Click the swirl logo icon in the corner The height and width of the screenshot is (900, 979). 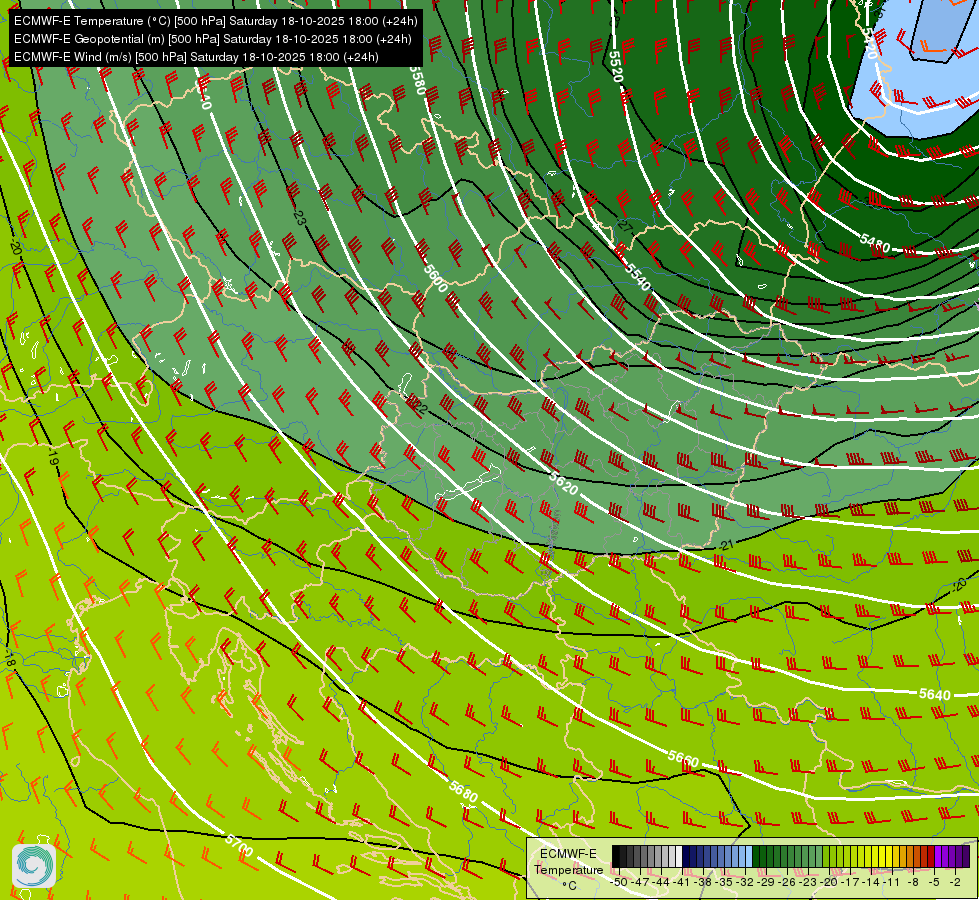34,865
